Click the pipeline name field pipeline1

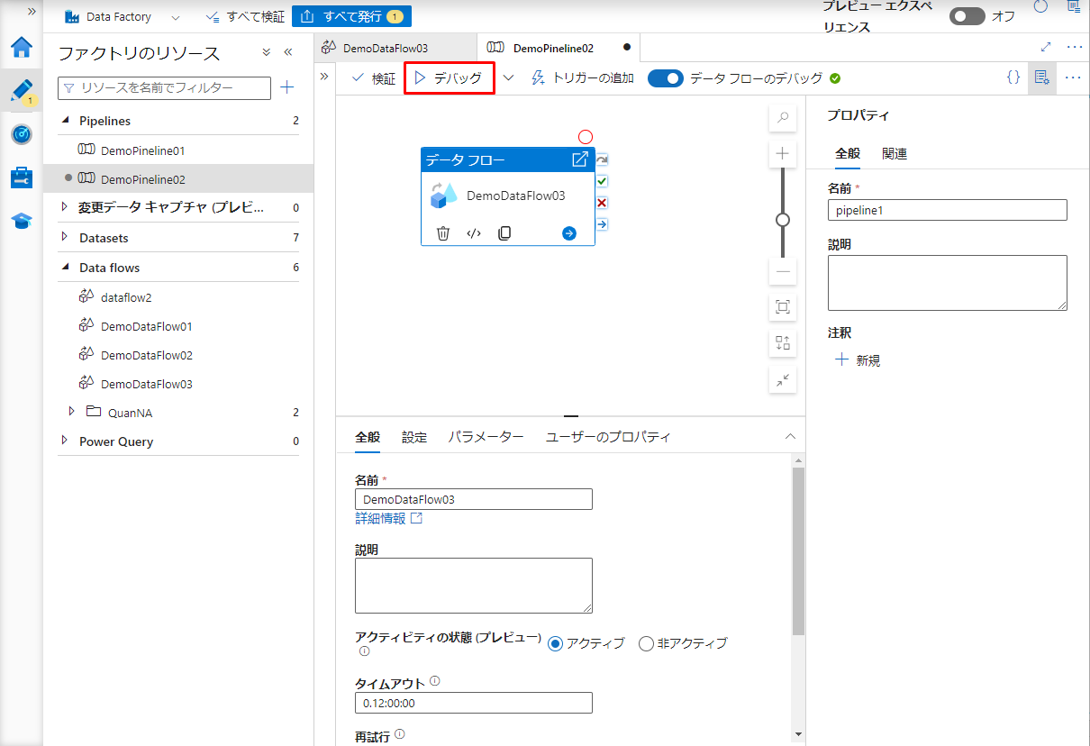947,210
